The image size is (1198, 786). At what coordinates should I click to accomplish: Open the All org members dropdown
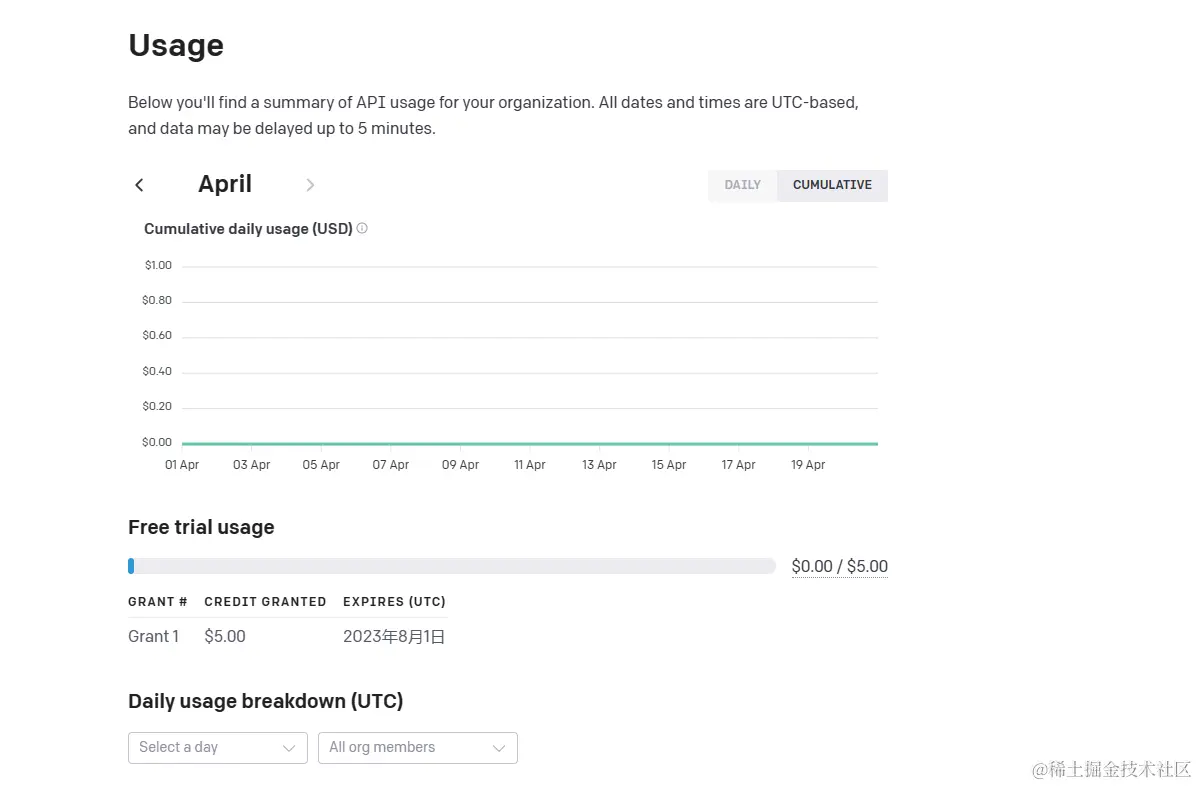coord(406,747)
